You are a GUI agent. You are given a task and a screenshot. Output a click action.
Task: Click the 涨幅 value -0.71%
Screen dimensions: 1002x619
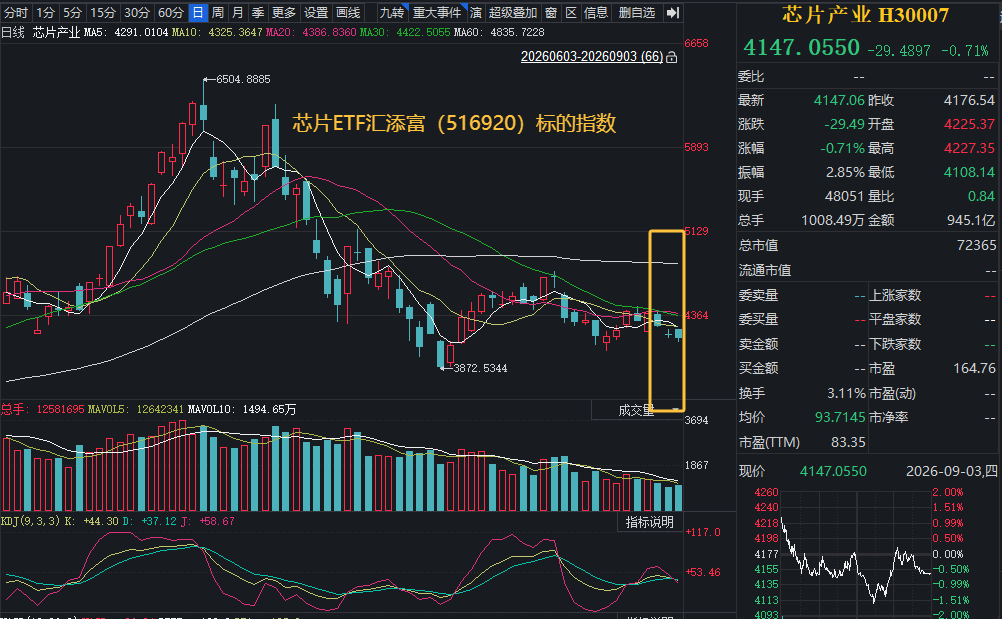[x=842, y=148]
